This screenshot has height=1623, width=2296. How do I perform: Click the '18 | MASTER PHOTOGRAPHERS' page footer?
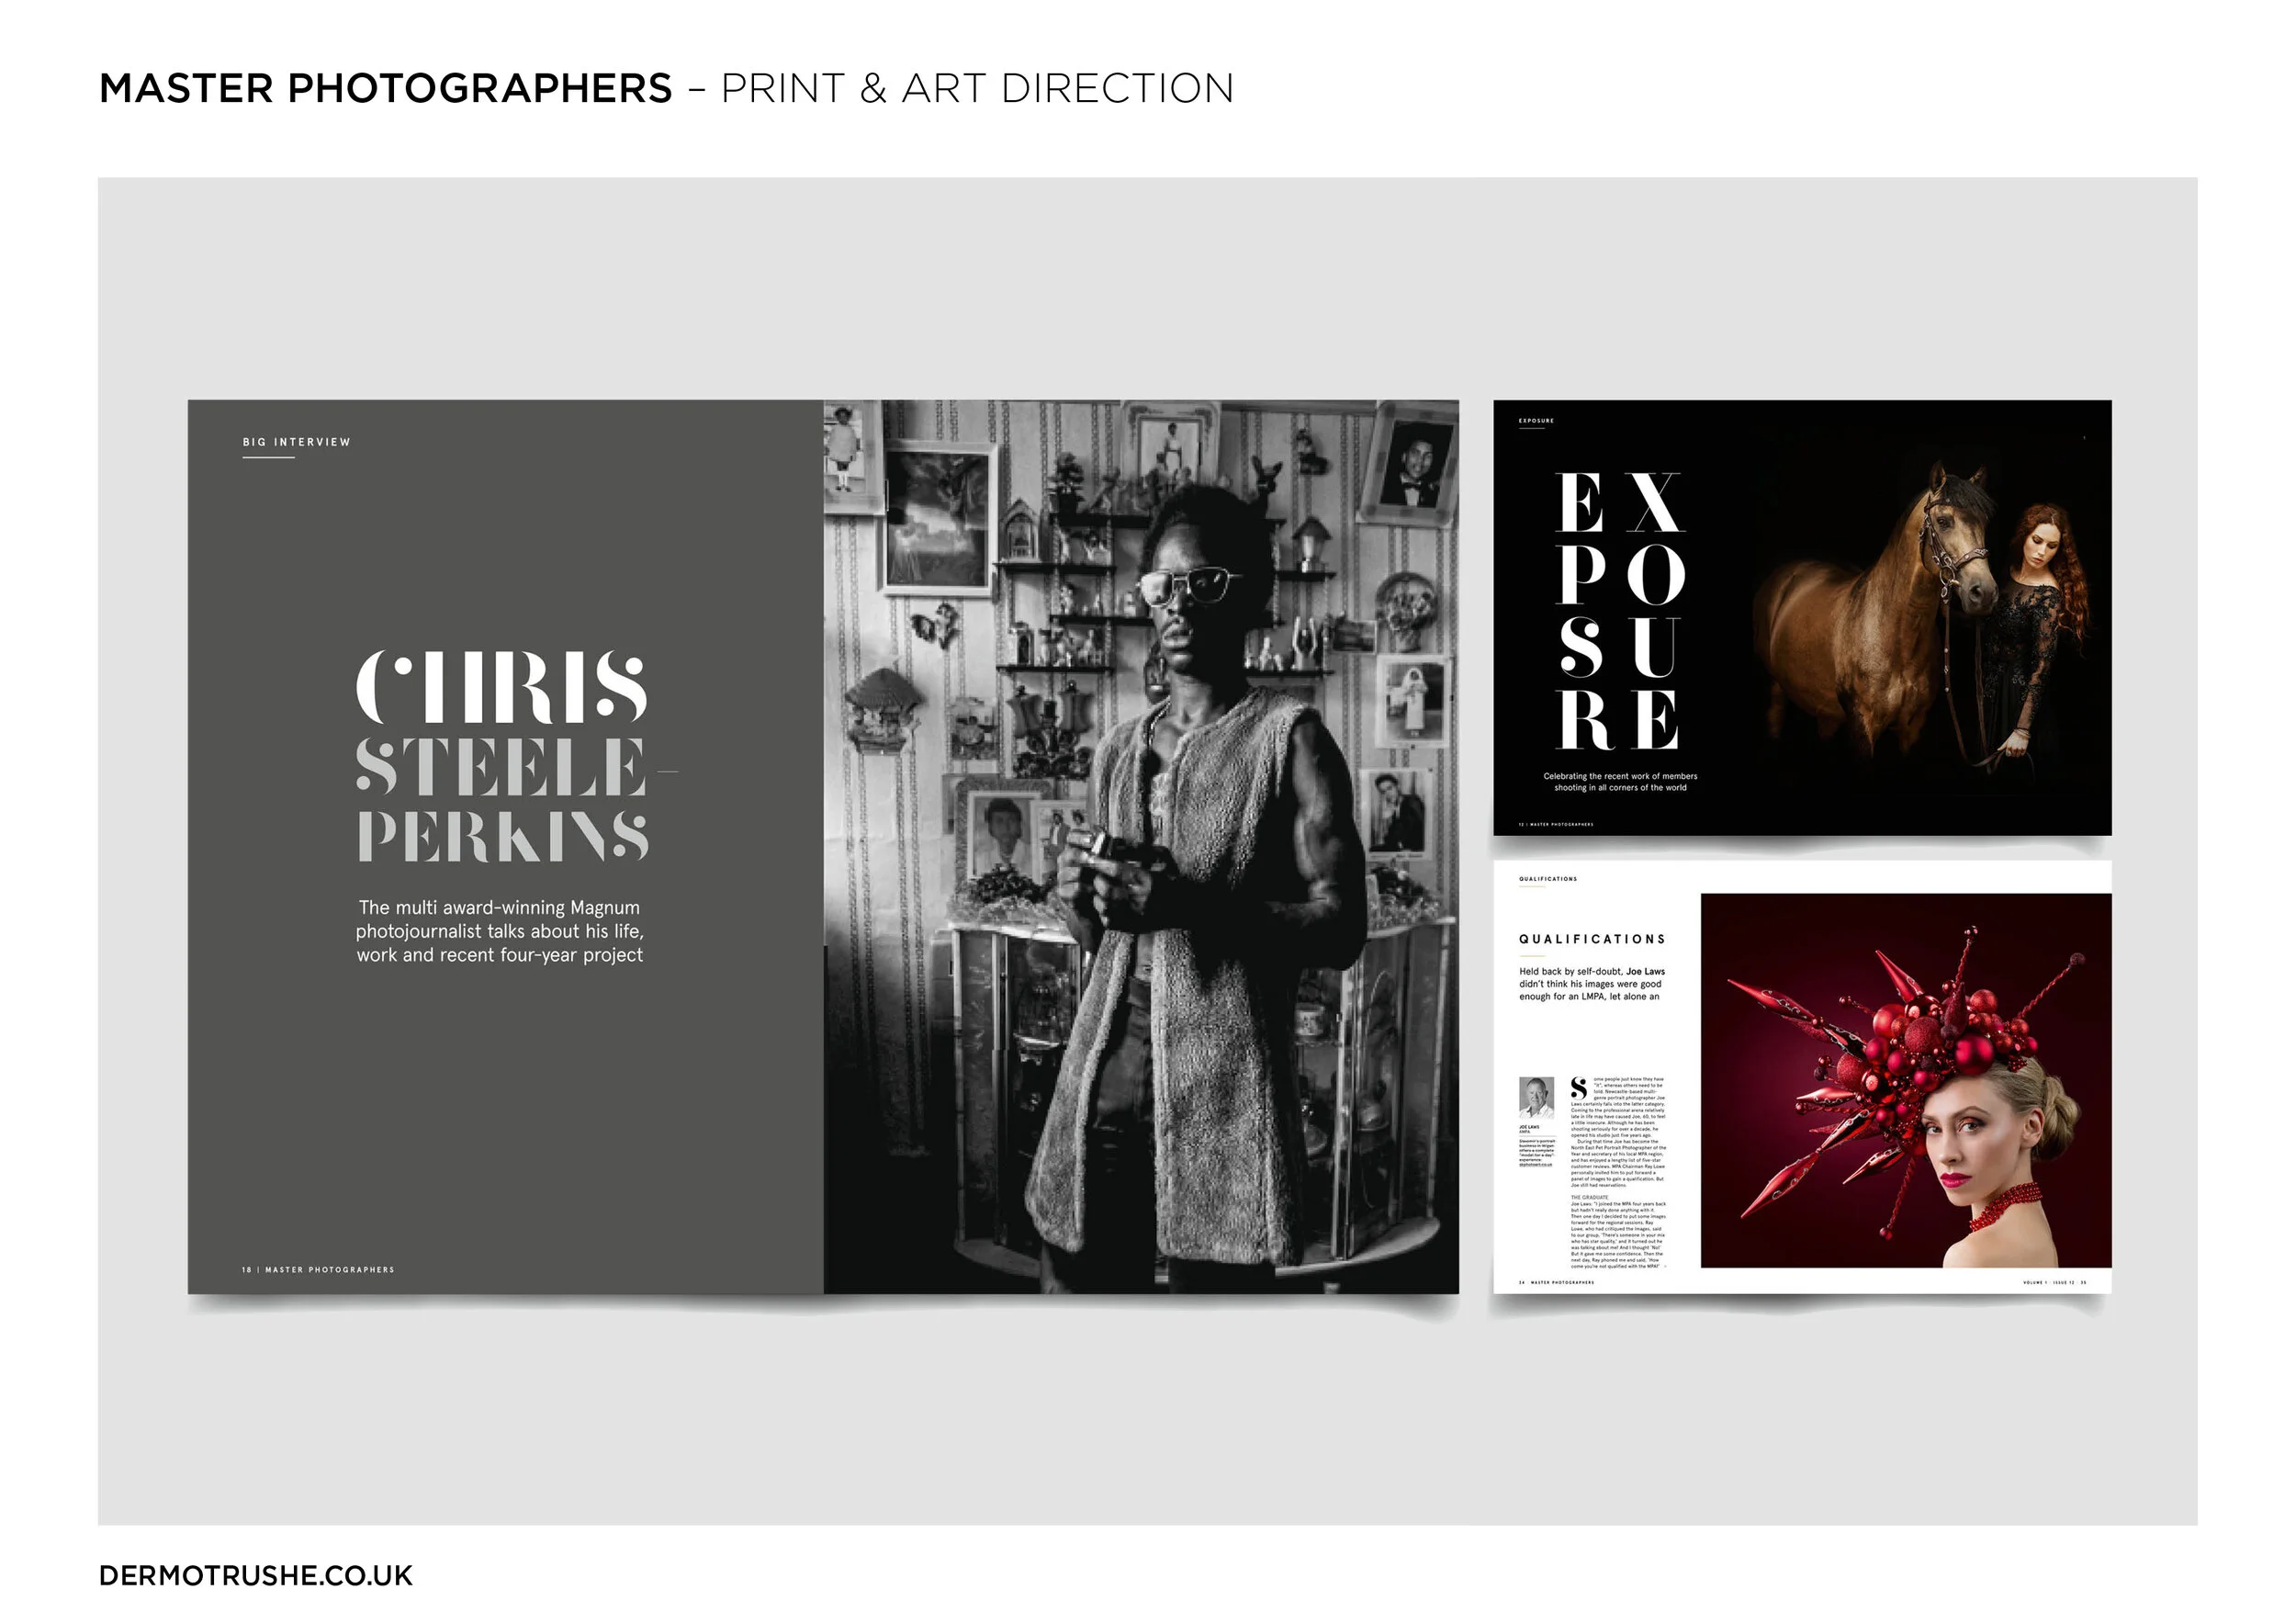click(318, 1270)
